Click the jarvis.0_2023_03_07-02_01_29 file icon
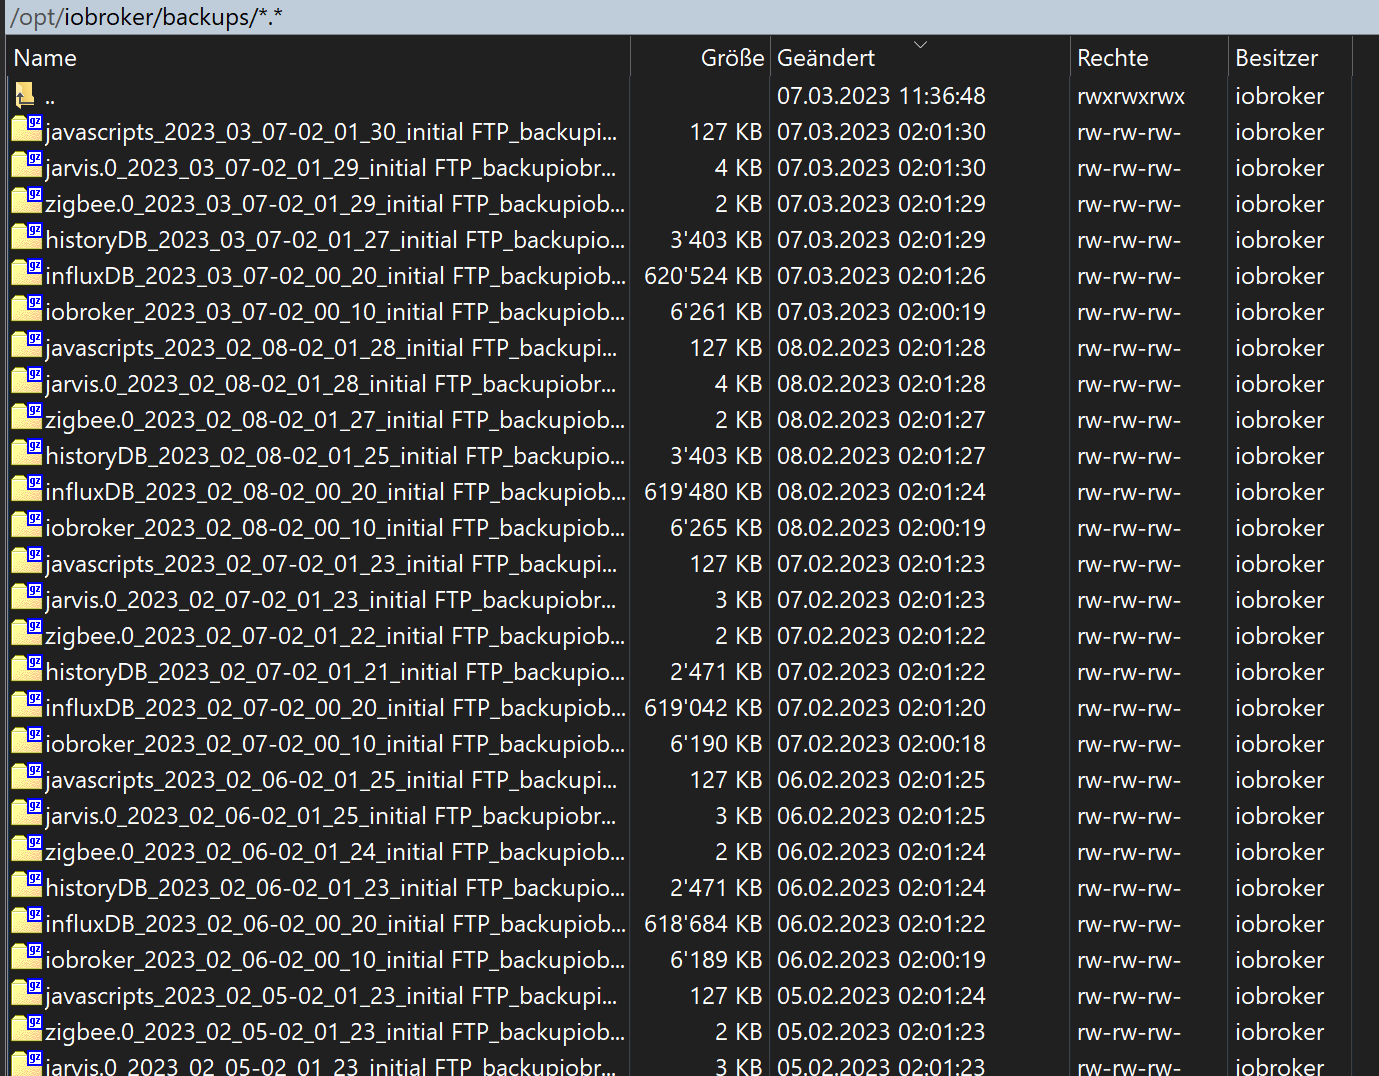 (27, 166)
